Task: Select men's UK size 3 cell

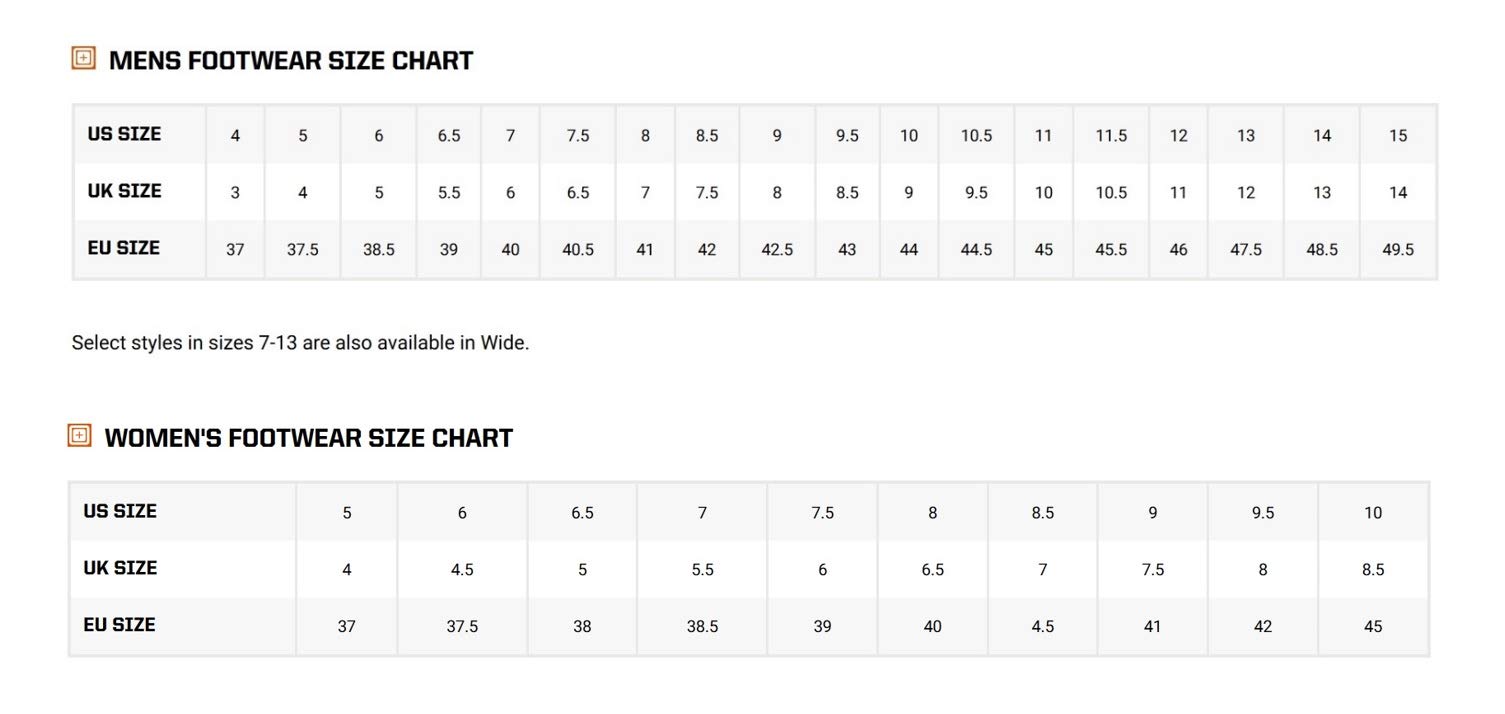Action: [x=235, y=193]
